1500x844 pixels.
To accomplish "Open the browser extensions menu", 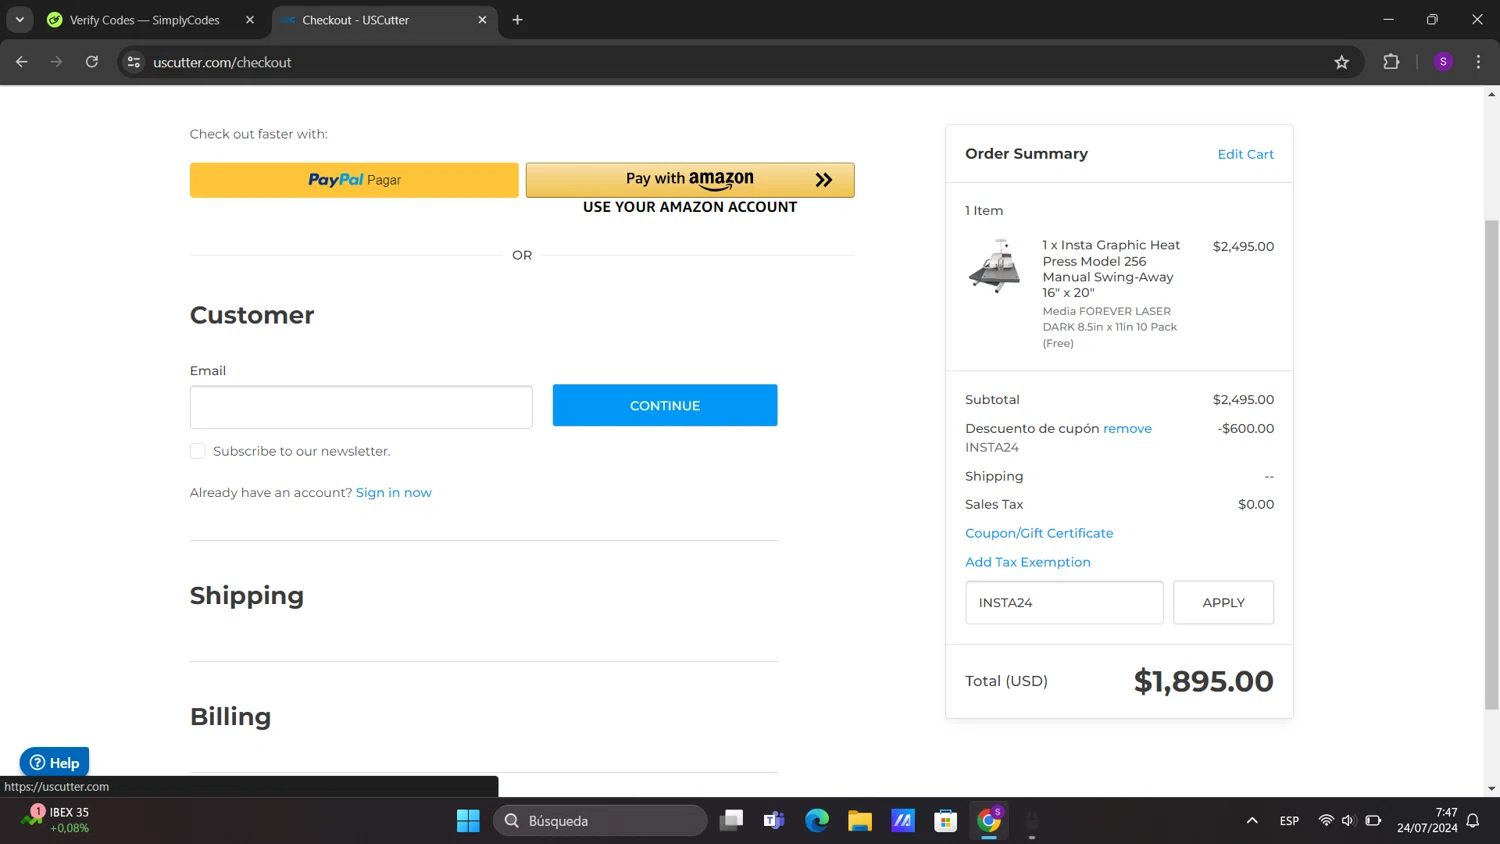I will (1391, 62).
